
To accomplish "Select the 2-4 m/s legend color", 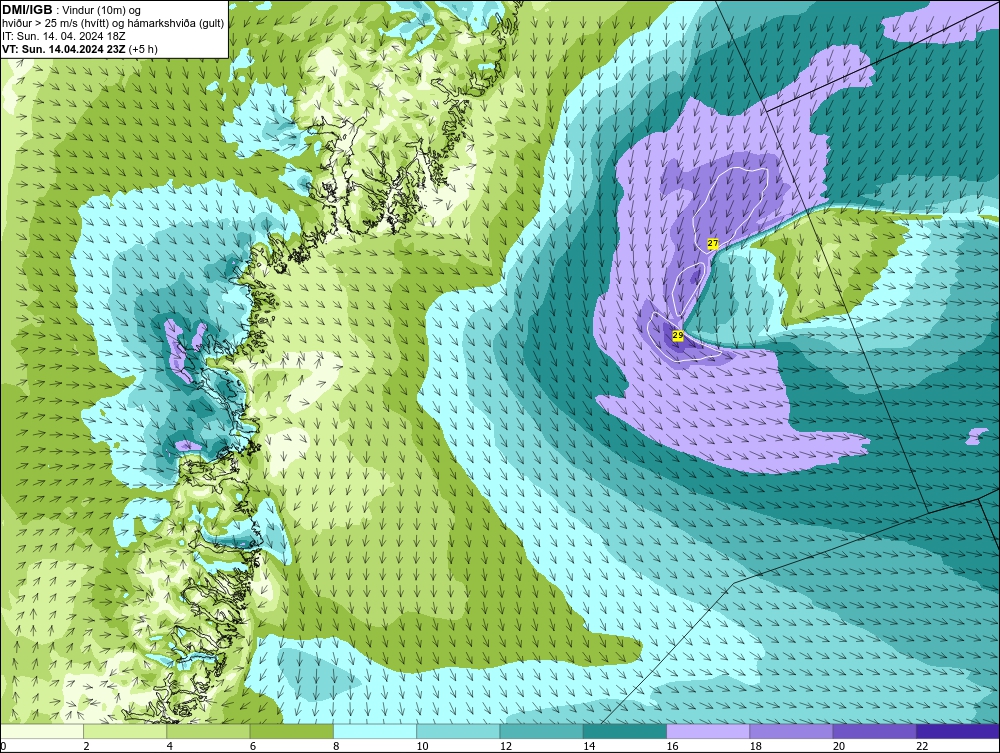I will click(x=125, y=731).
